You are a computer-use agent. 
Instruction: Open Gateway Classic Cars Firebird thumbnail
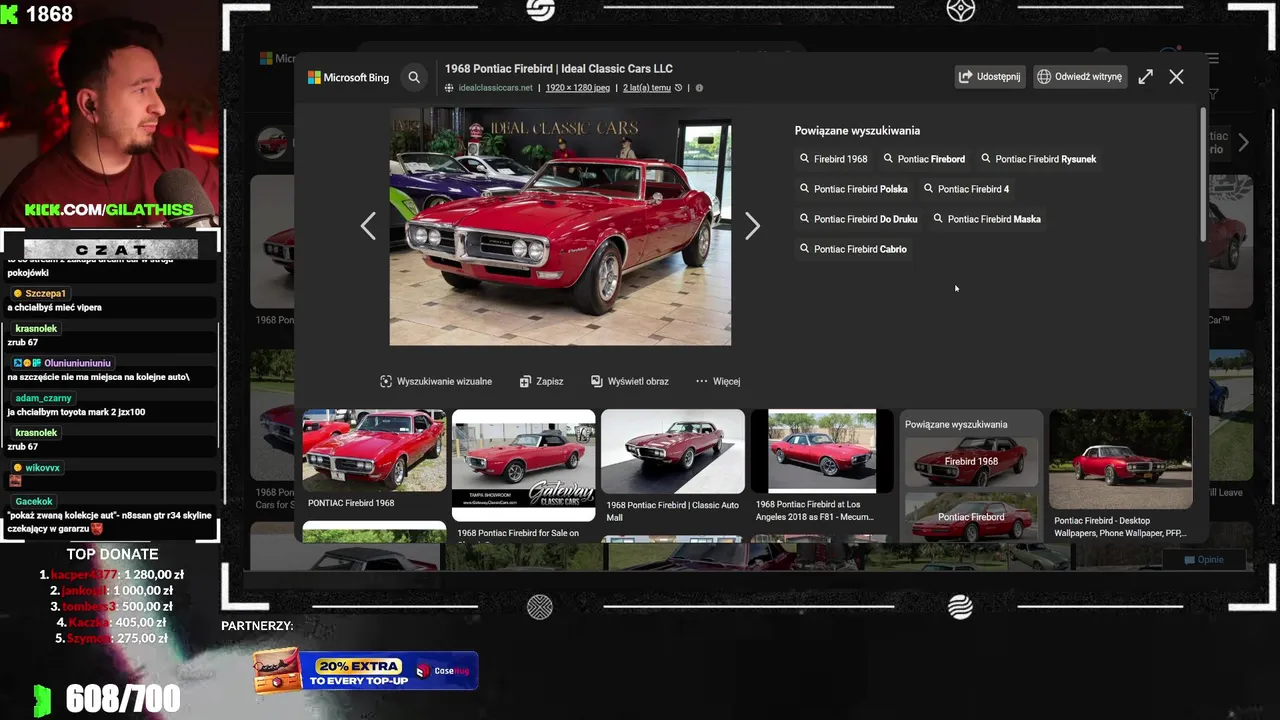(523, 465)
